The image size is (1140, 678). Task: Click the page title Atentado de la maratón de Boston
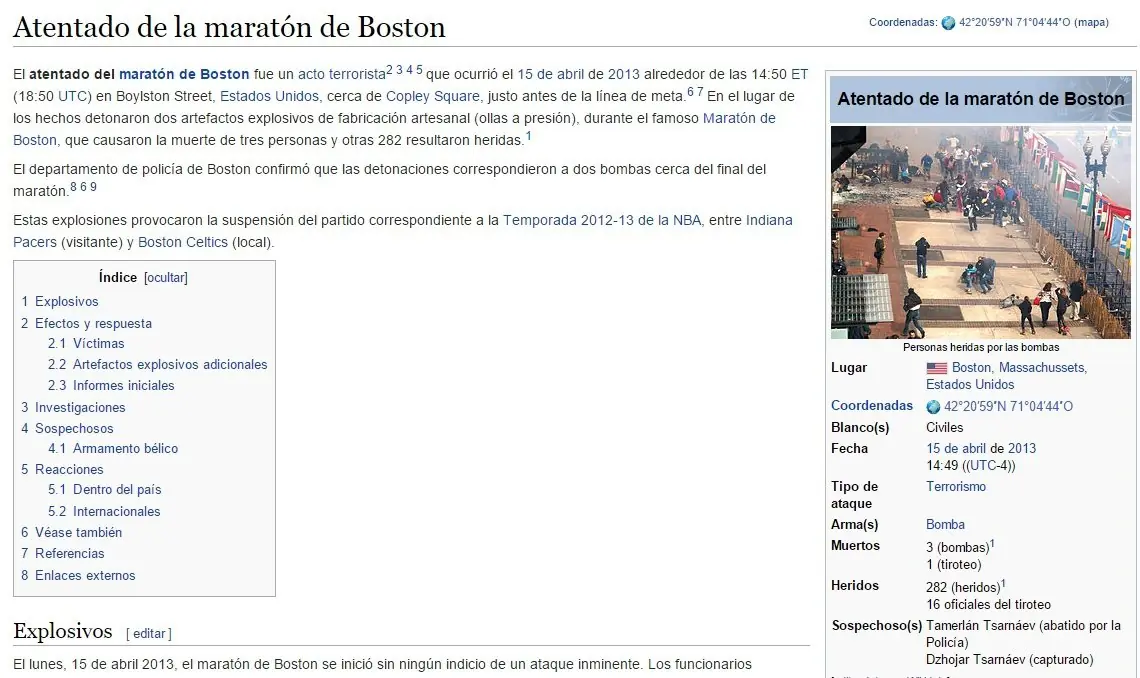pyautogui.click(x=229, y=27)
